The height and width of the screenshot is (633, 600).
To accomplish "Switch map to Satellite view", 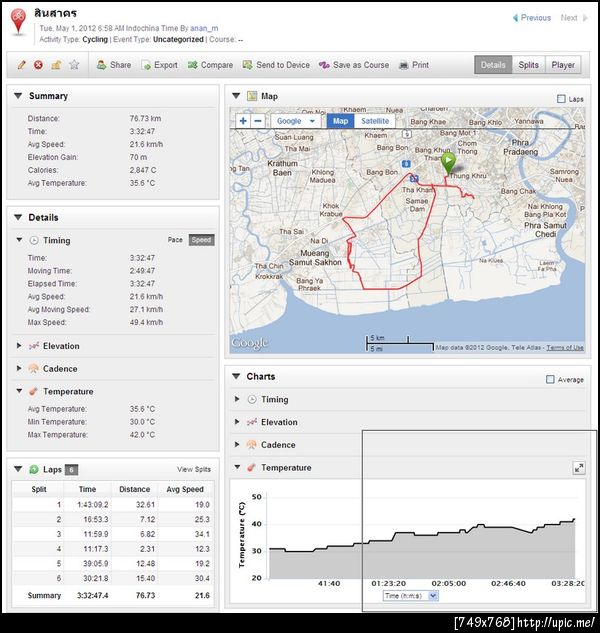I will [x=375, y=121].
